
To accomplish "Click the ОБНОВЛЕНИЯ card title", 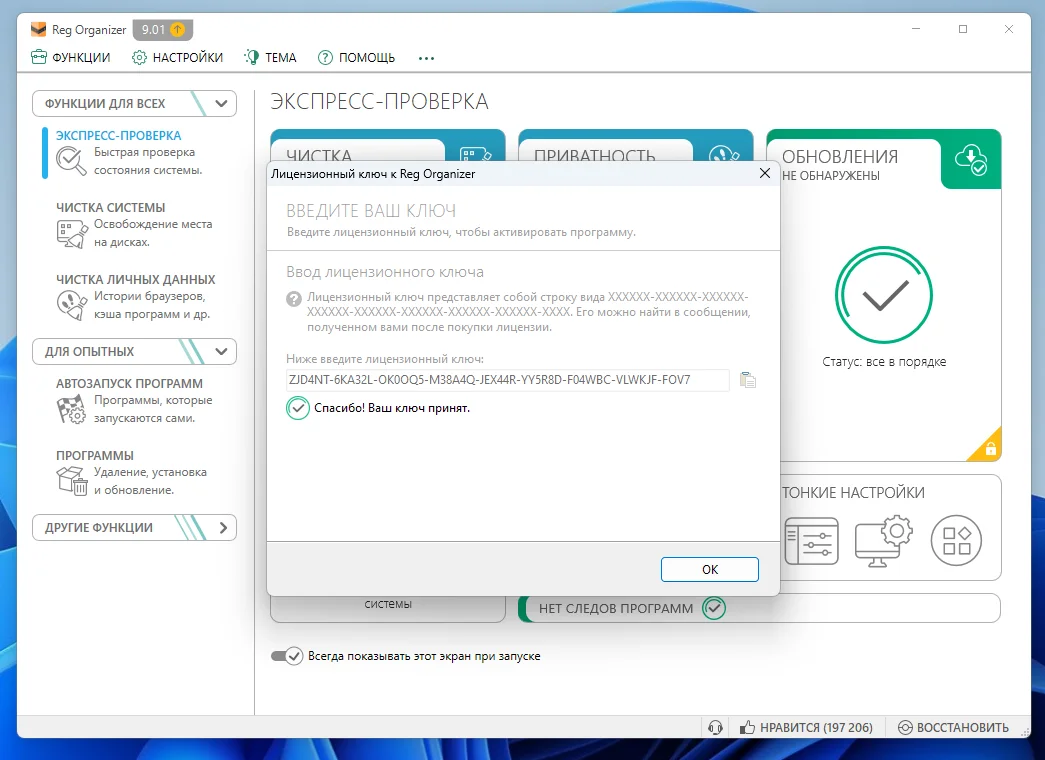I will (840, 157).
